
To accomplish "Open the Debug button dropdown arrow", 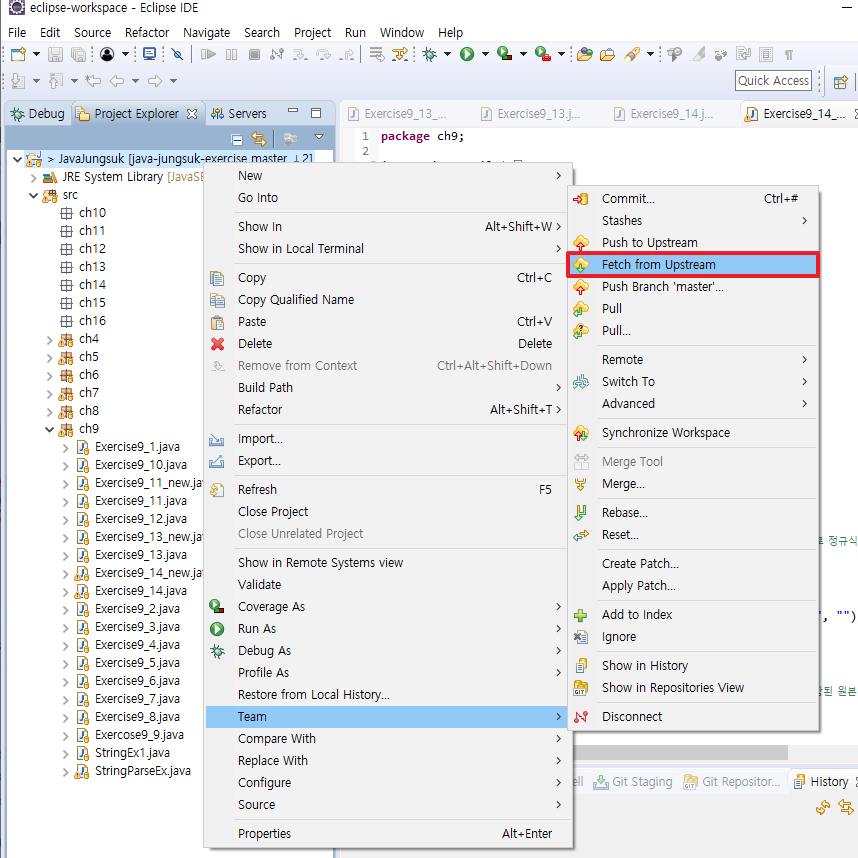I will 448,54.
